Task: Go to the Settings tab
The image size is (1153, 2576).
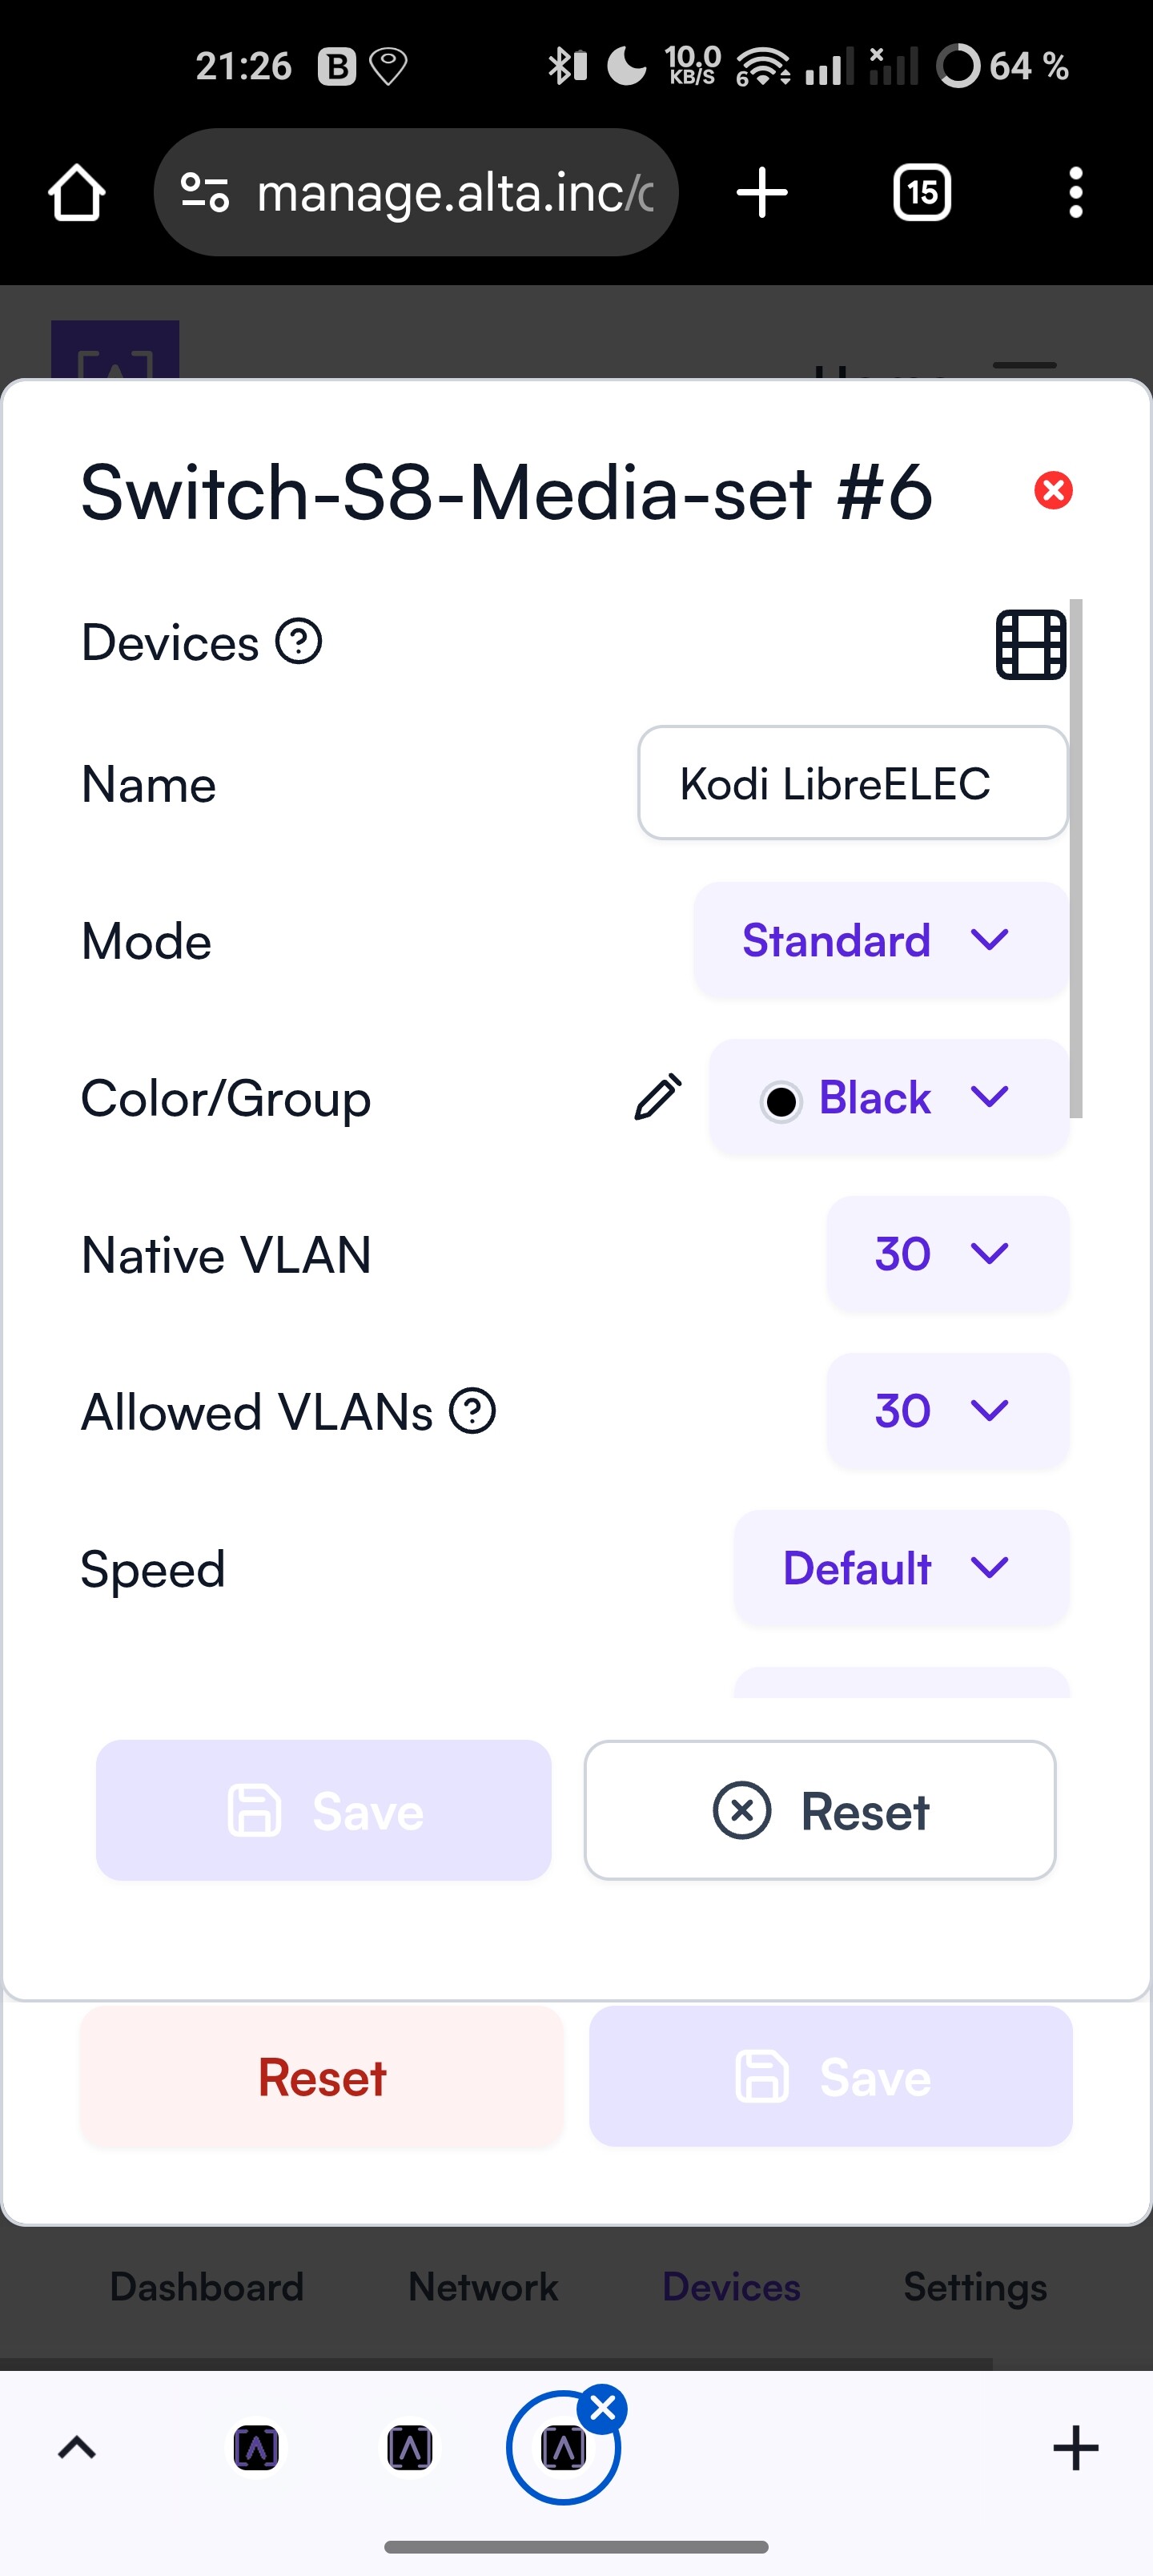Action: 975,2287
